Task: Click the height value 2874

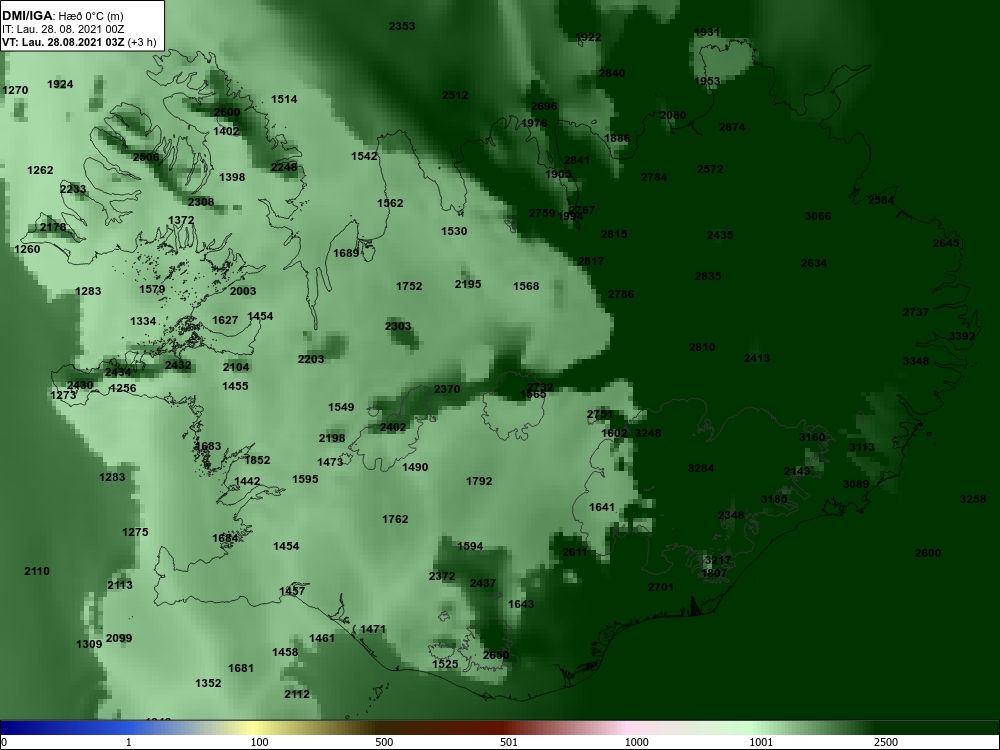Action: (x=732, y=127)
